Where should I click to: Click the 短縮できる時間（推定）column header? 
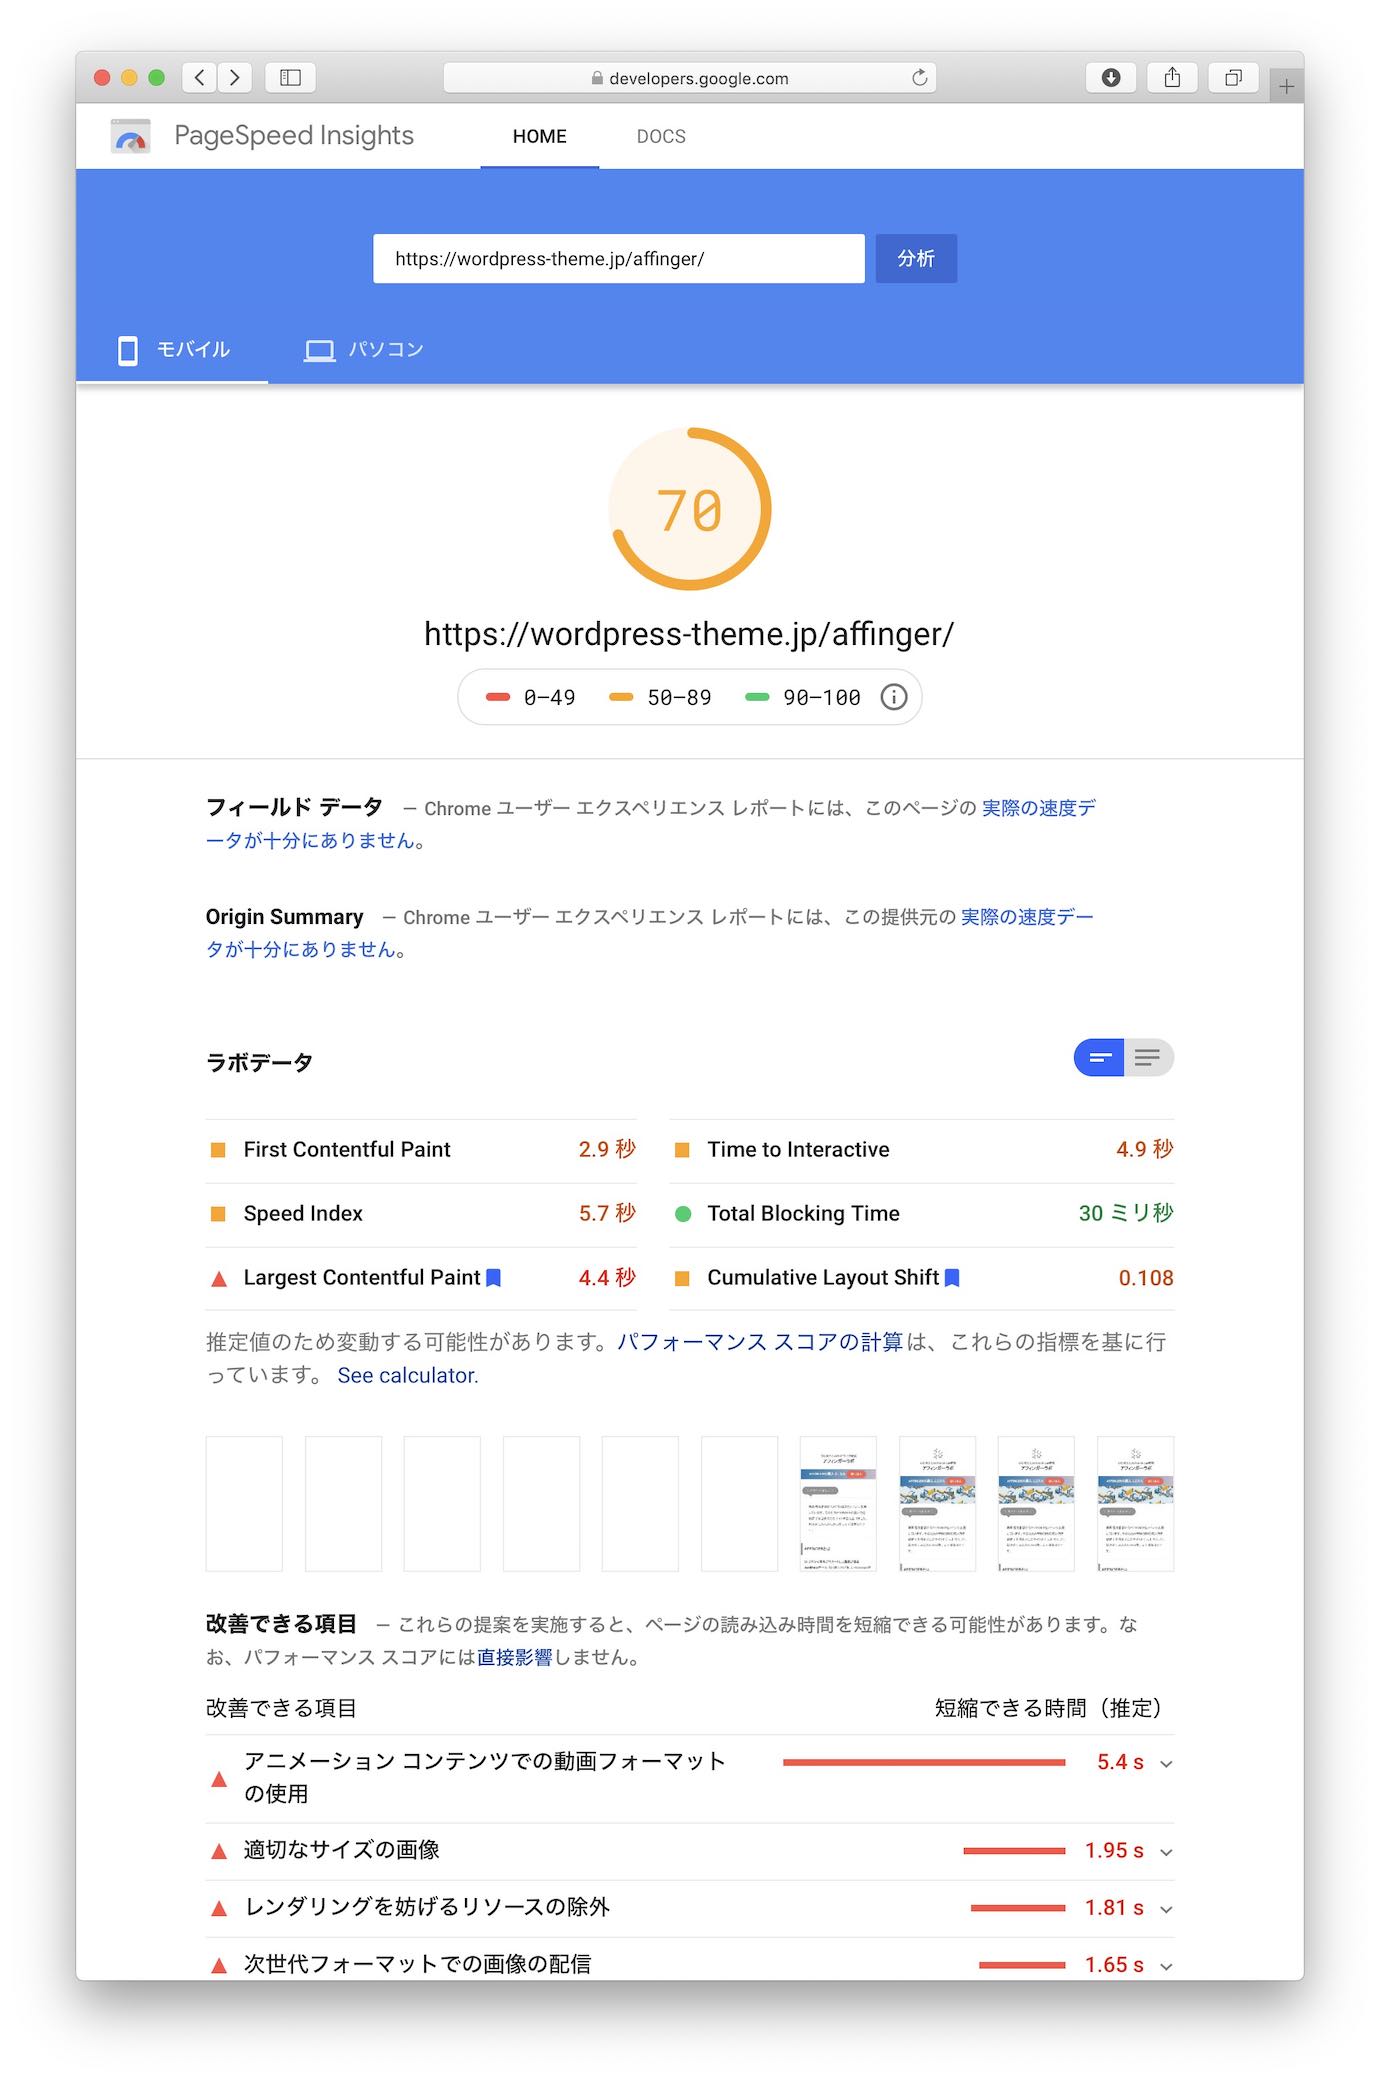click(x=1048, y=1708)
